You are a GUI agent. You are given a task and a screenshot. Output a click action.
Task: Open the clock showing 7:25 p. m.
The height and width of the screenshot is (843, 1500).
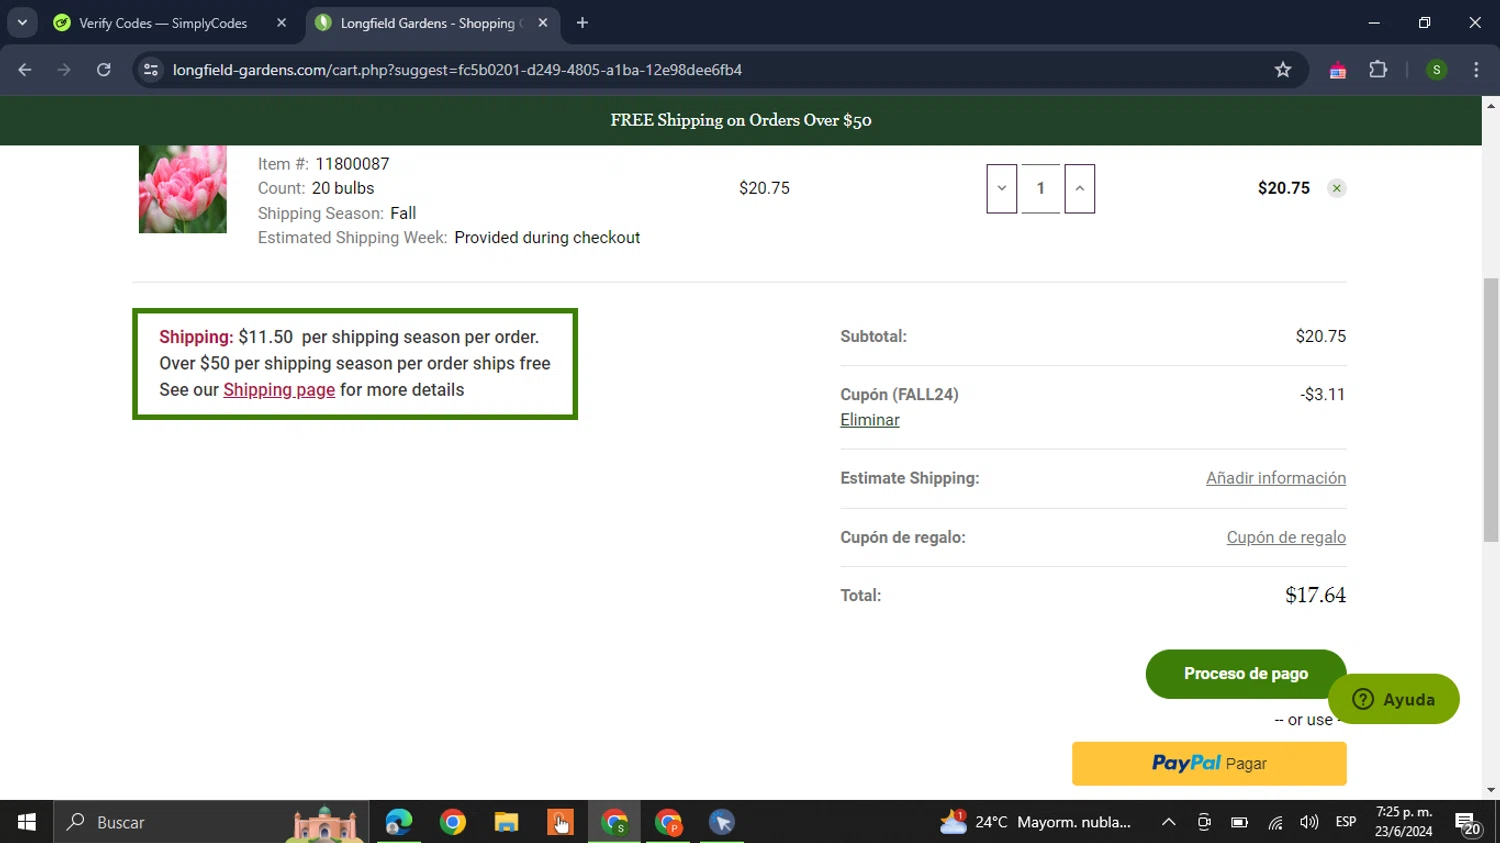[x=1404, y=822]
